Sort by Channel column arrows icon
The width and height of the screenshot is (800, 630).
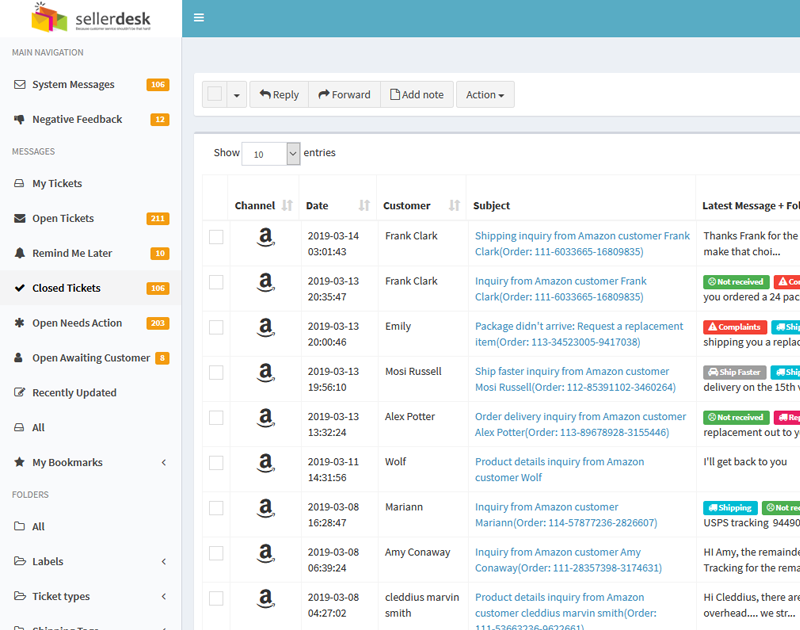287,206
